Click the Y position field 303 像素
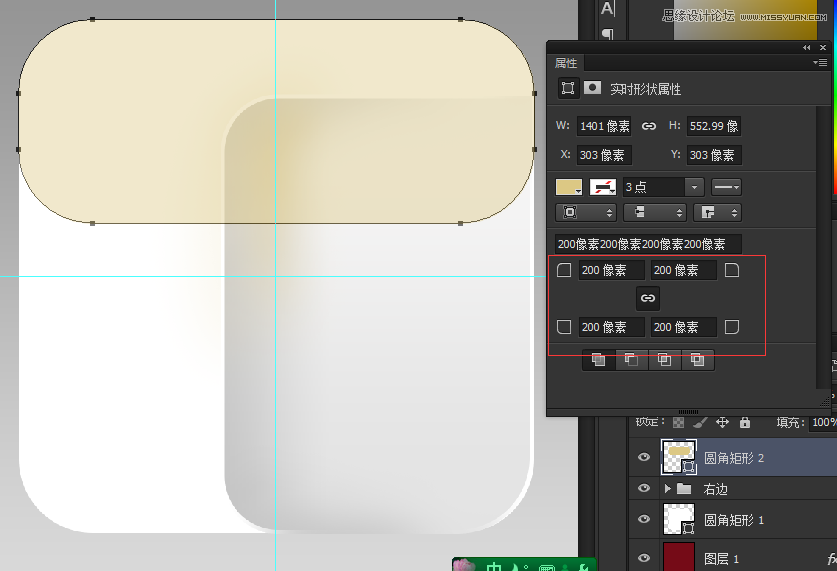 714,155
